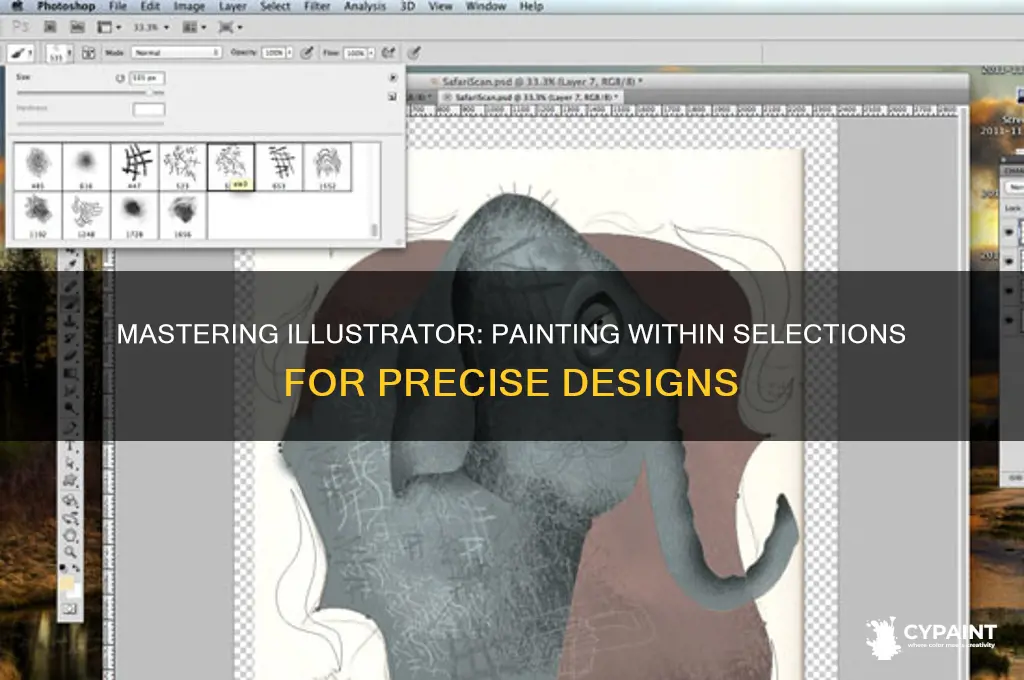Open the Opacity slider arrow

pyautogui.click(x=289, y=52)
